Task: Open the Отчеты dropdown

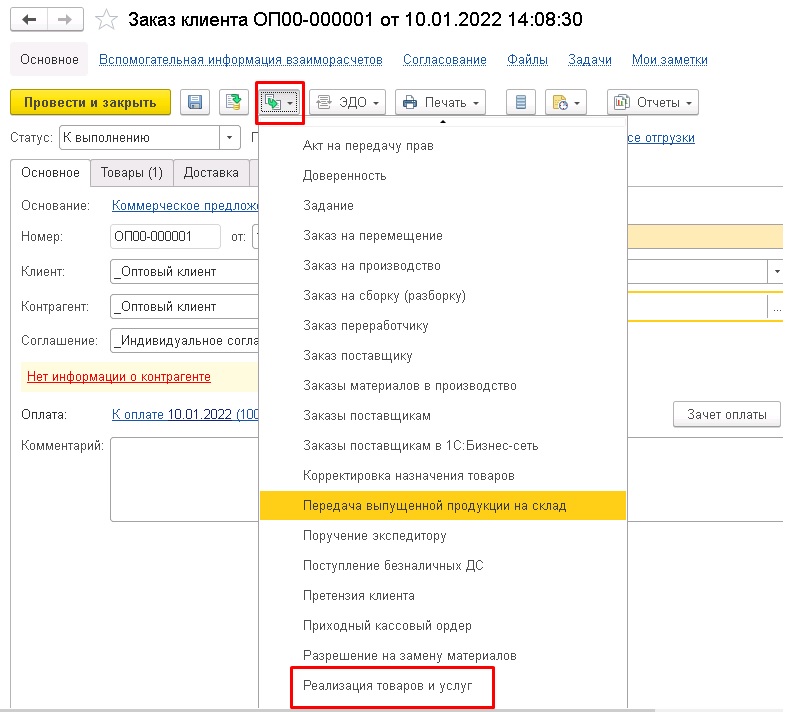Action: click(x=652, y=102)
